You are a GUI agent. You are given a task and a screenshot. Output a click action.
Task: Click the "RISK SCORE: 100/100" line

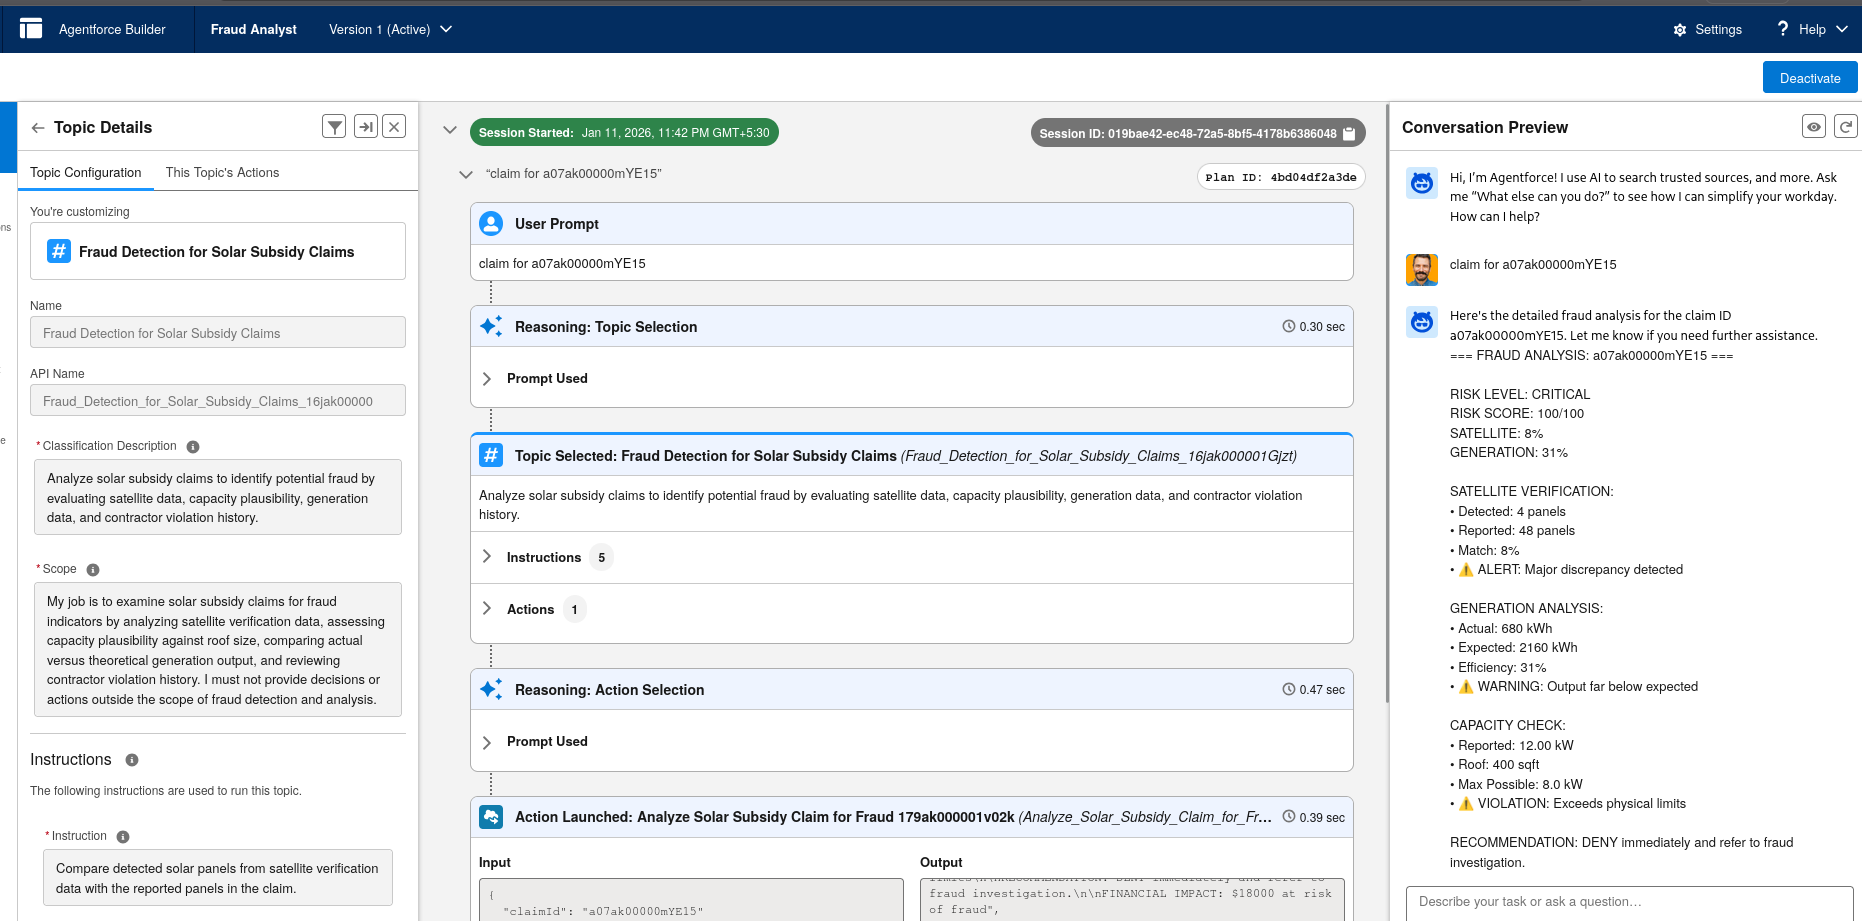tap(1517, 413)
